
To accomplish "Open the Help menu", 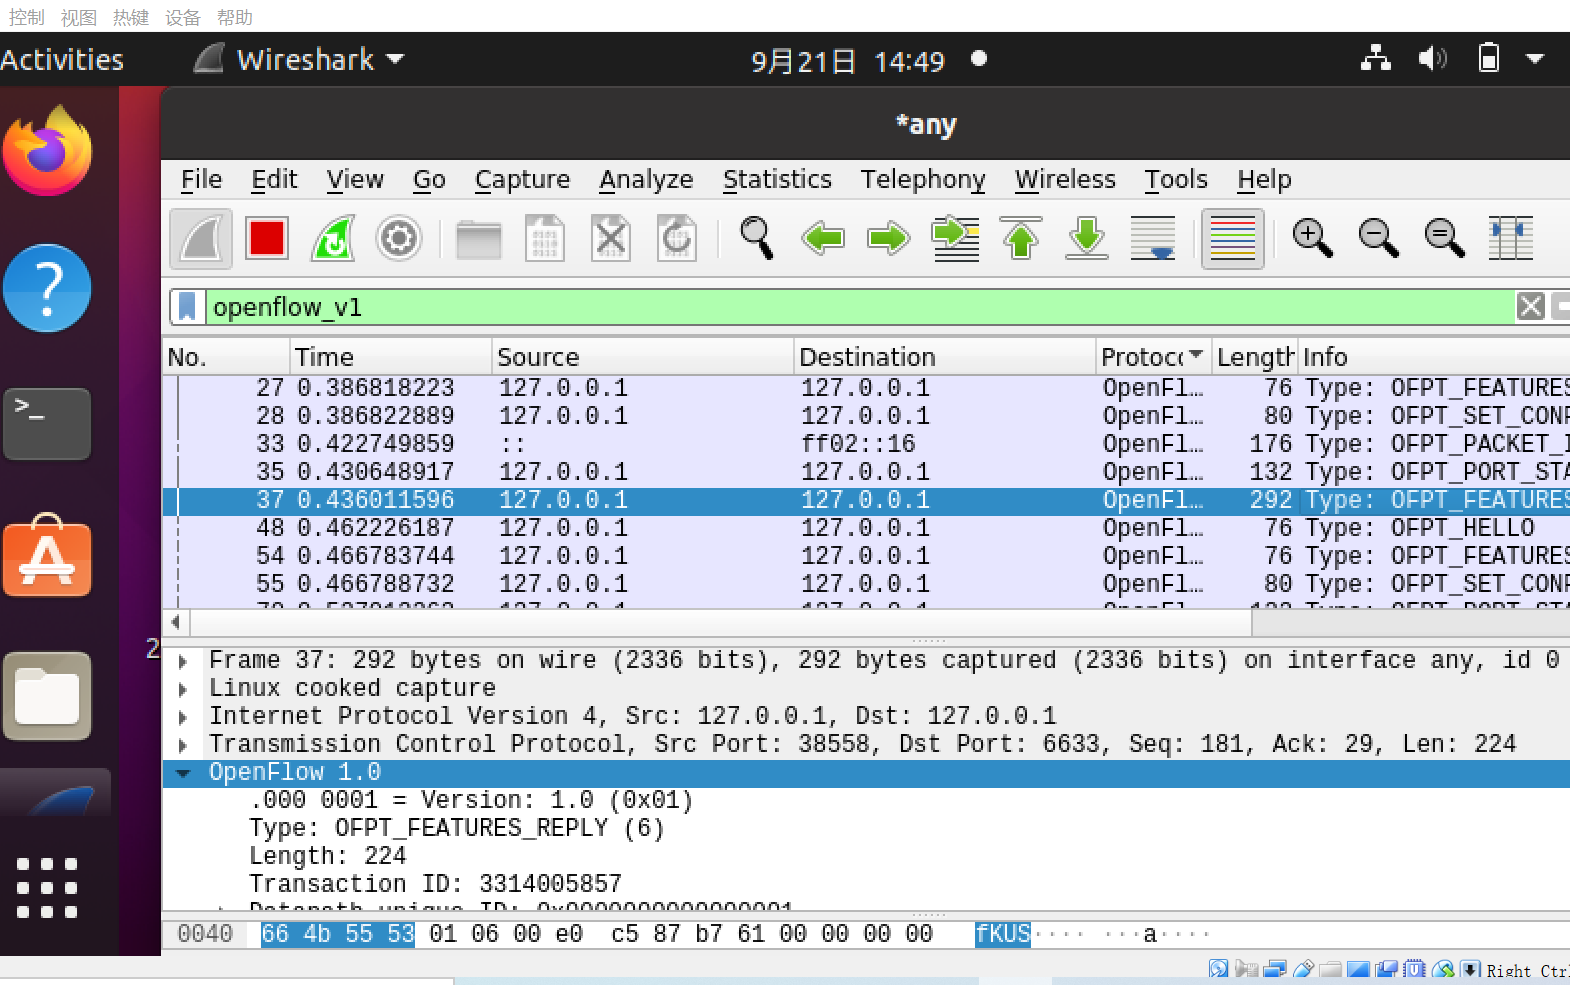I will [1264, 179].
